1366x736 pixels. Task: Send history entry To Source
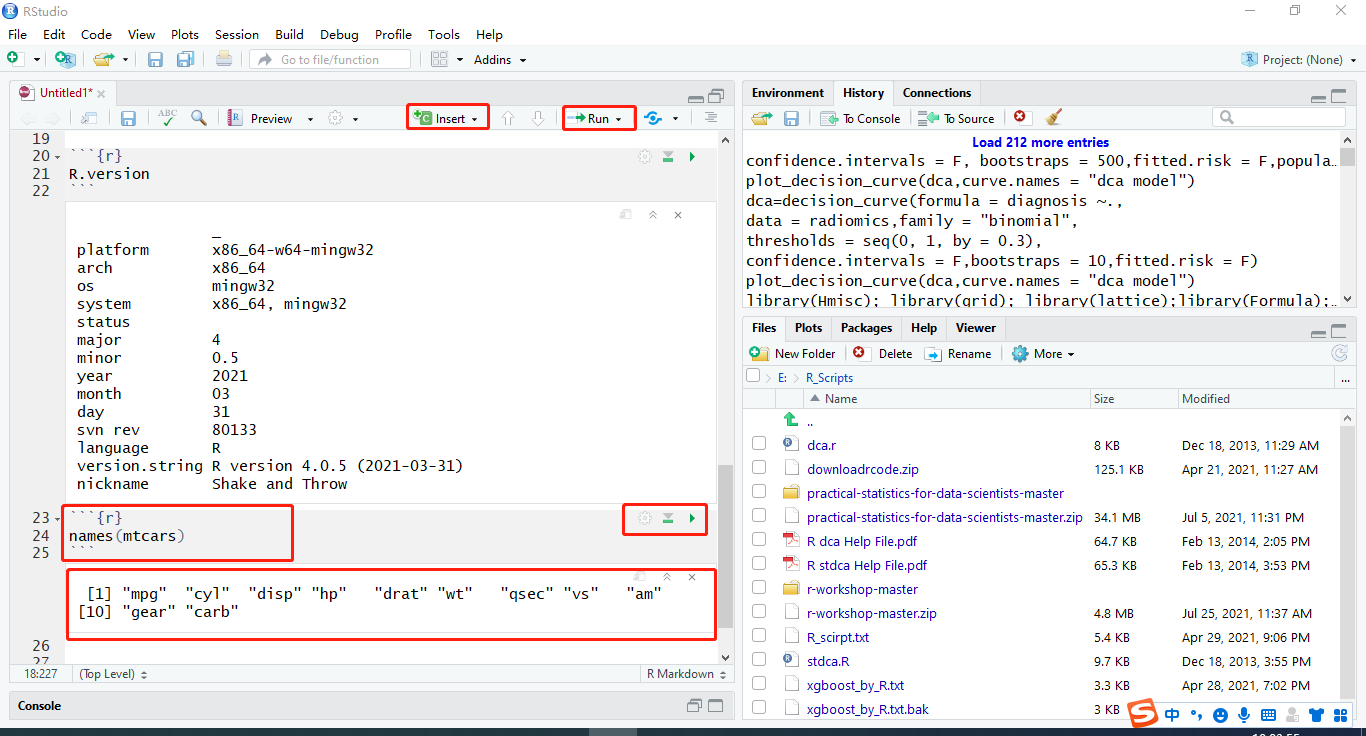[x=955, y=118]
